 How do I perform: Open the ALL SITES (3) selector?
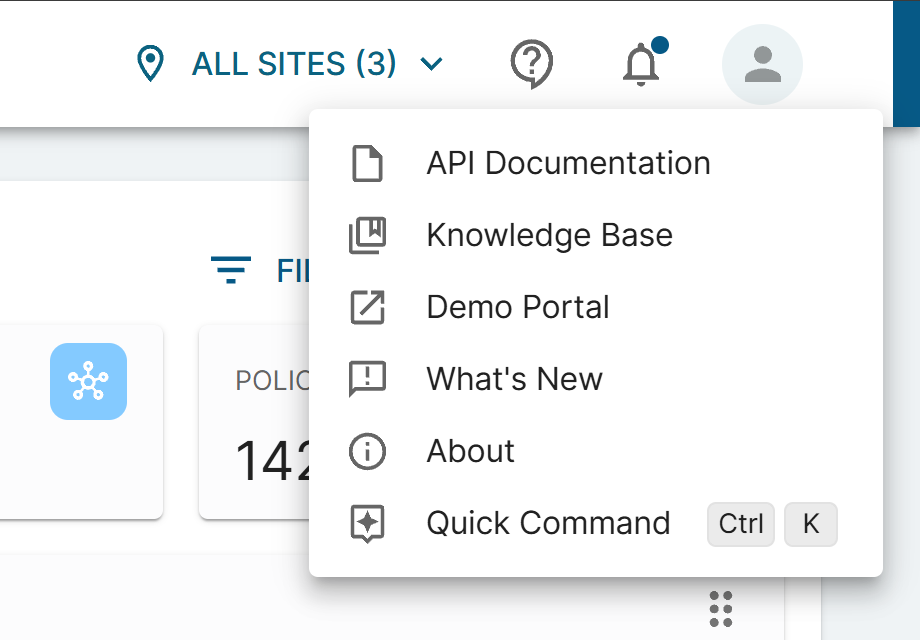[x=293, y=65]
